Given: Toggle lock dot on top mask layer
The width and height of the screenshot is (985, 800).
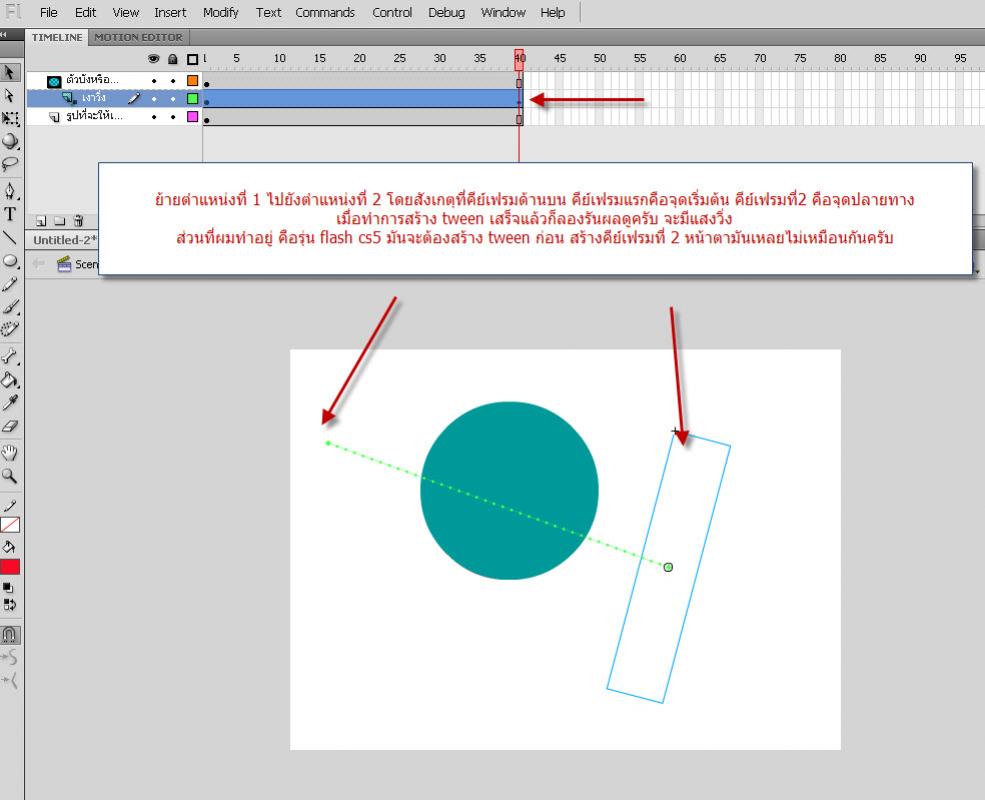Looking at the screenshot, I should pyautogui.click(x=173, y=80).
